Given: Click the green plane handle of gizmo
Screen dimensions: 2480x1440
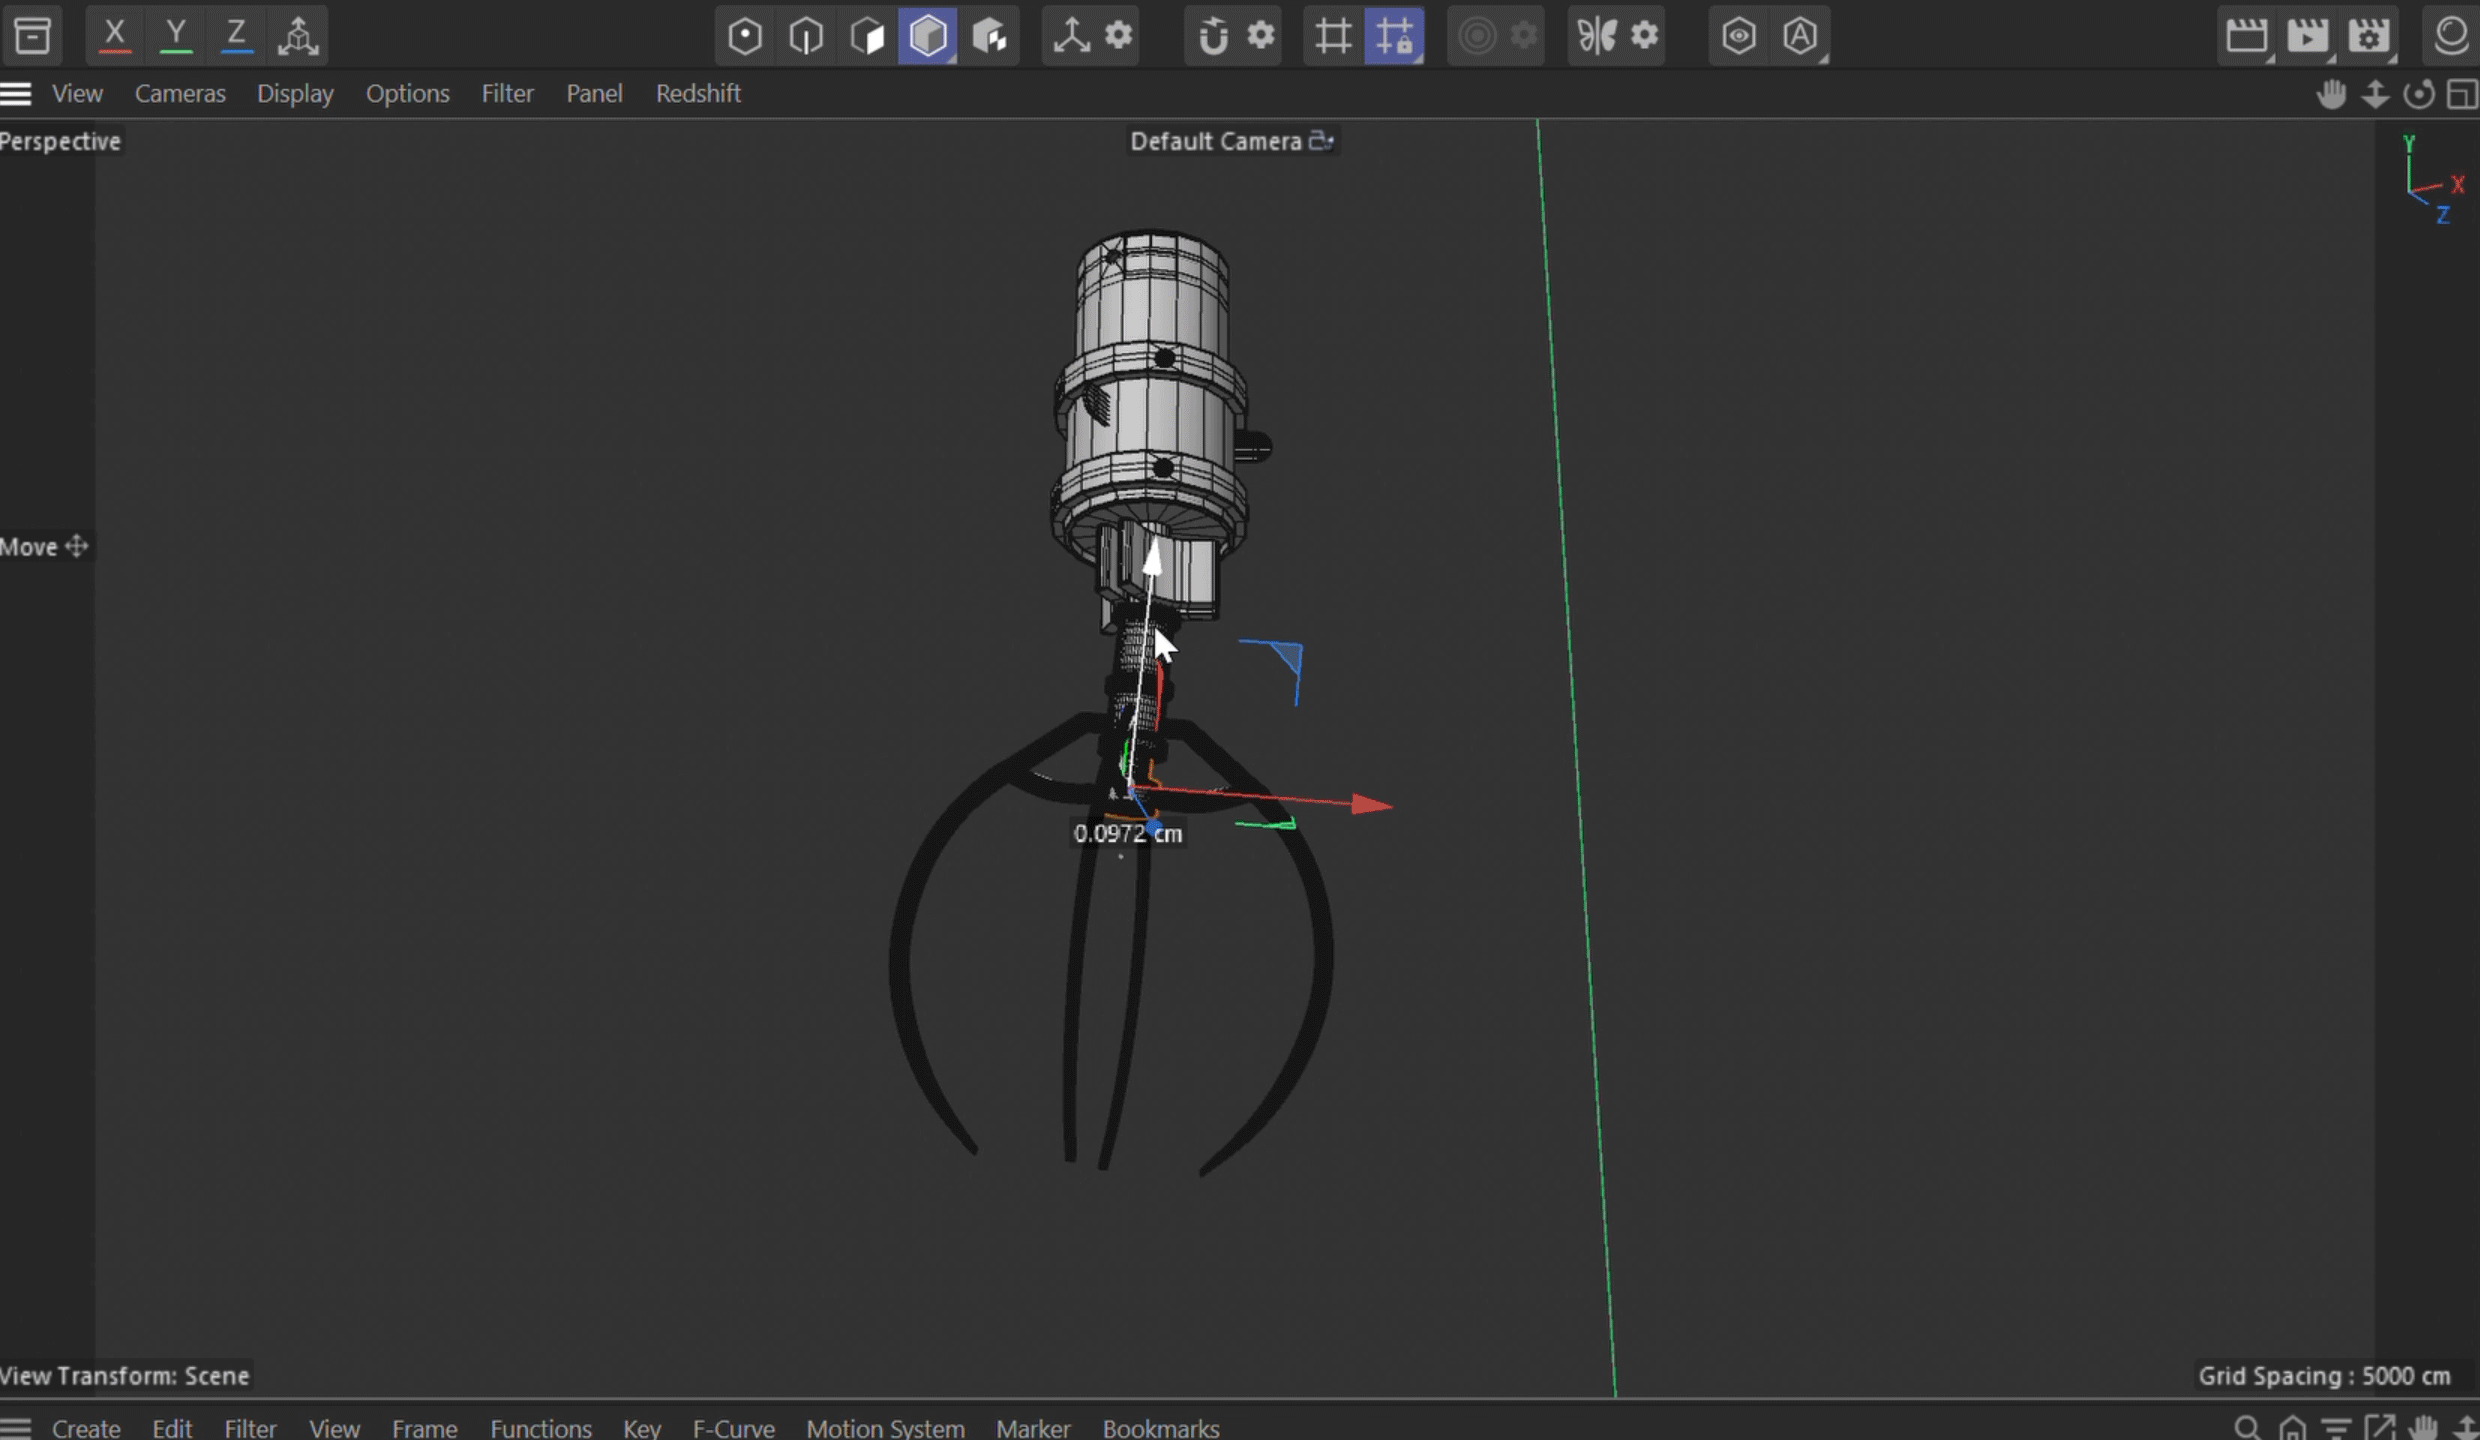Looking at the screenshot, I should point(1266,824).
